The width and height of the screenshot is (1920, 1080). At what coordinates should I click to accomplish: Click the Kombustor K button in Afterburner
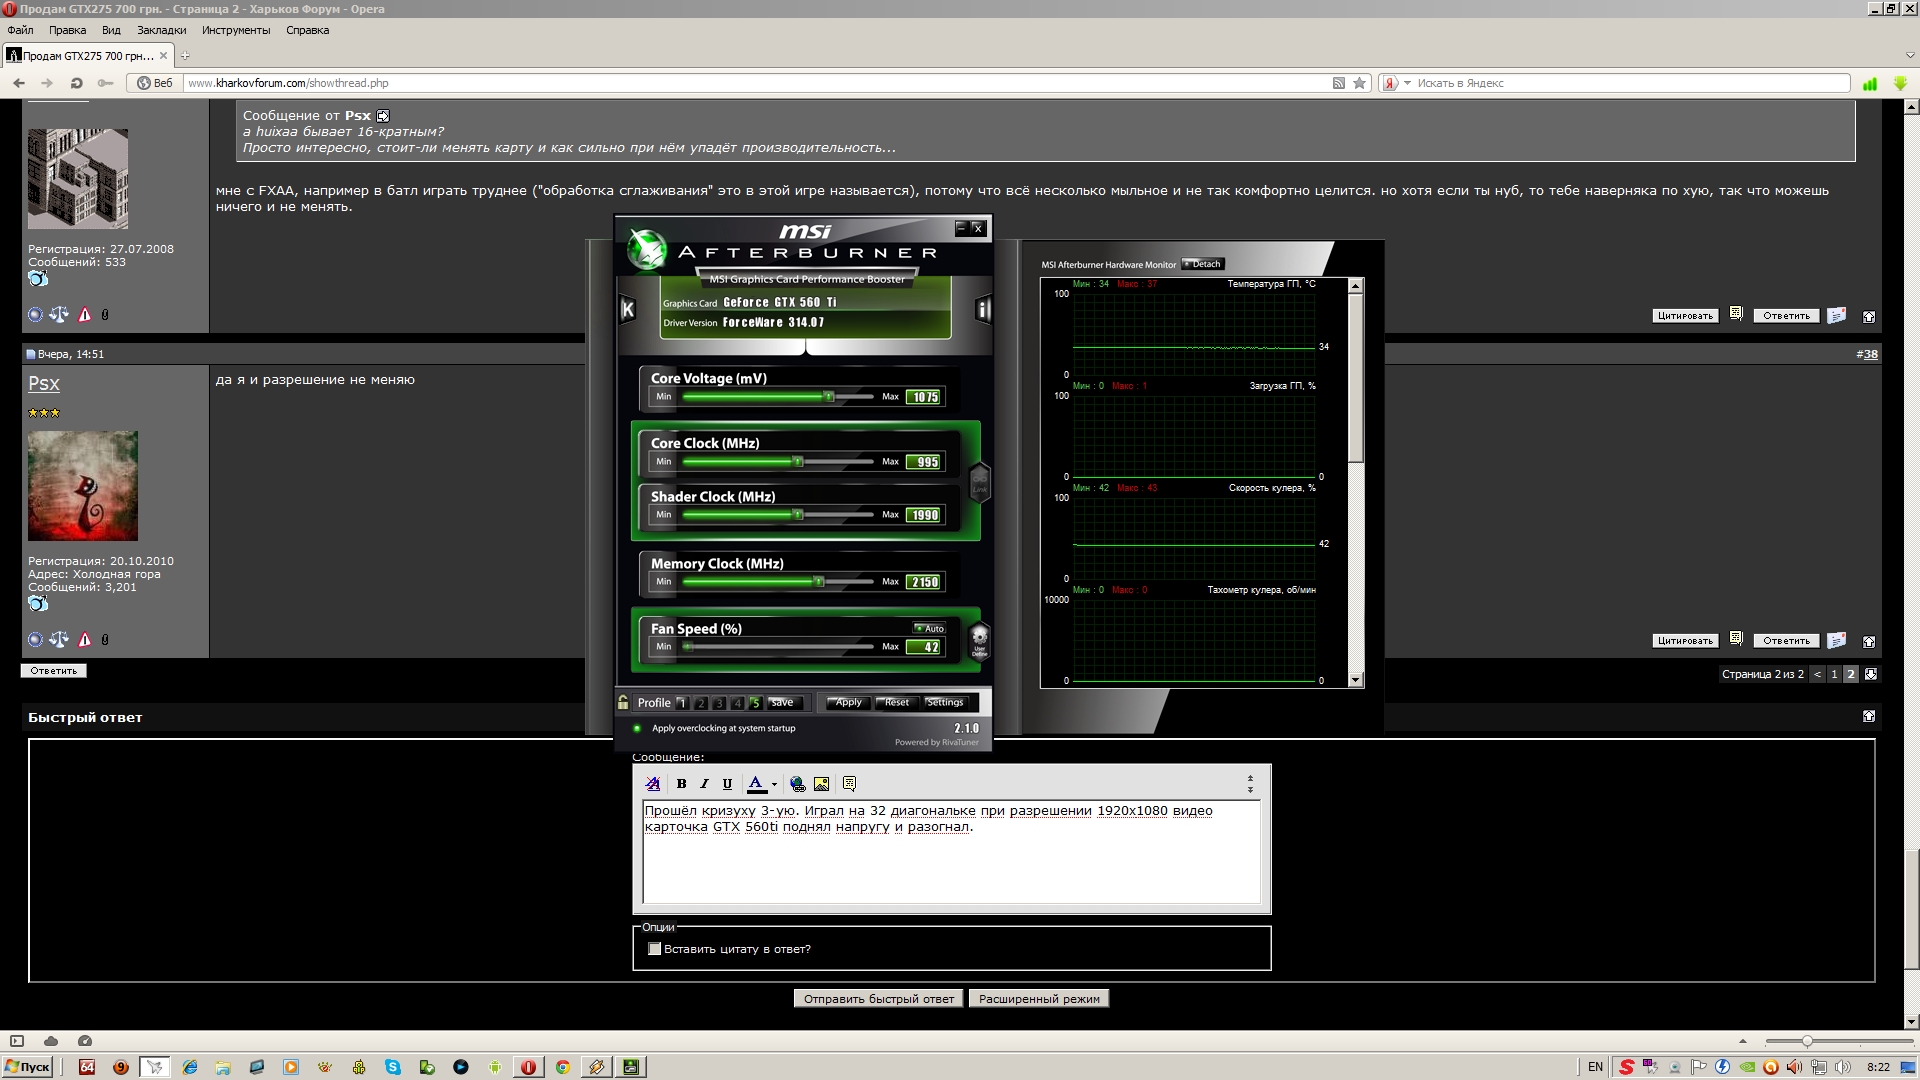click(628, 309)
